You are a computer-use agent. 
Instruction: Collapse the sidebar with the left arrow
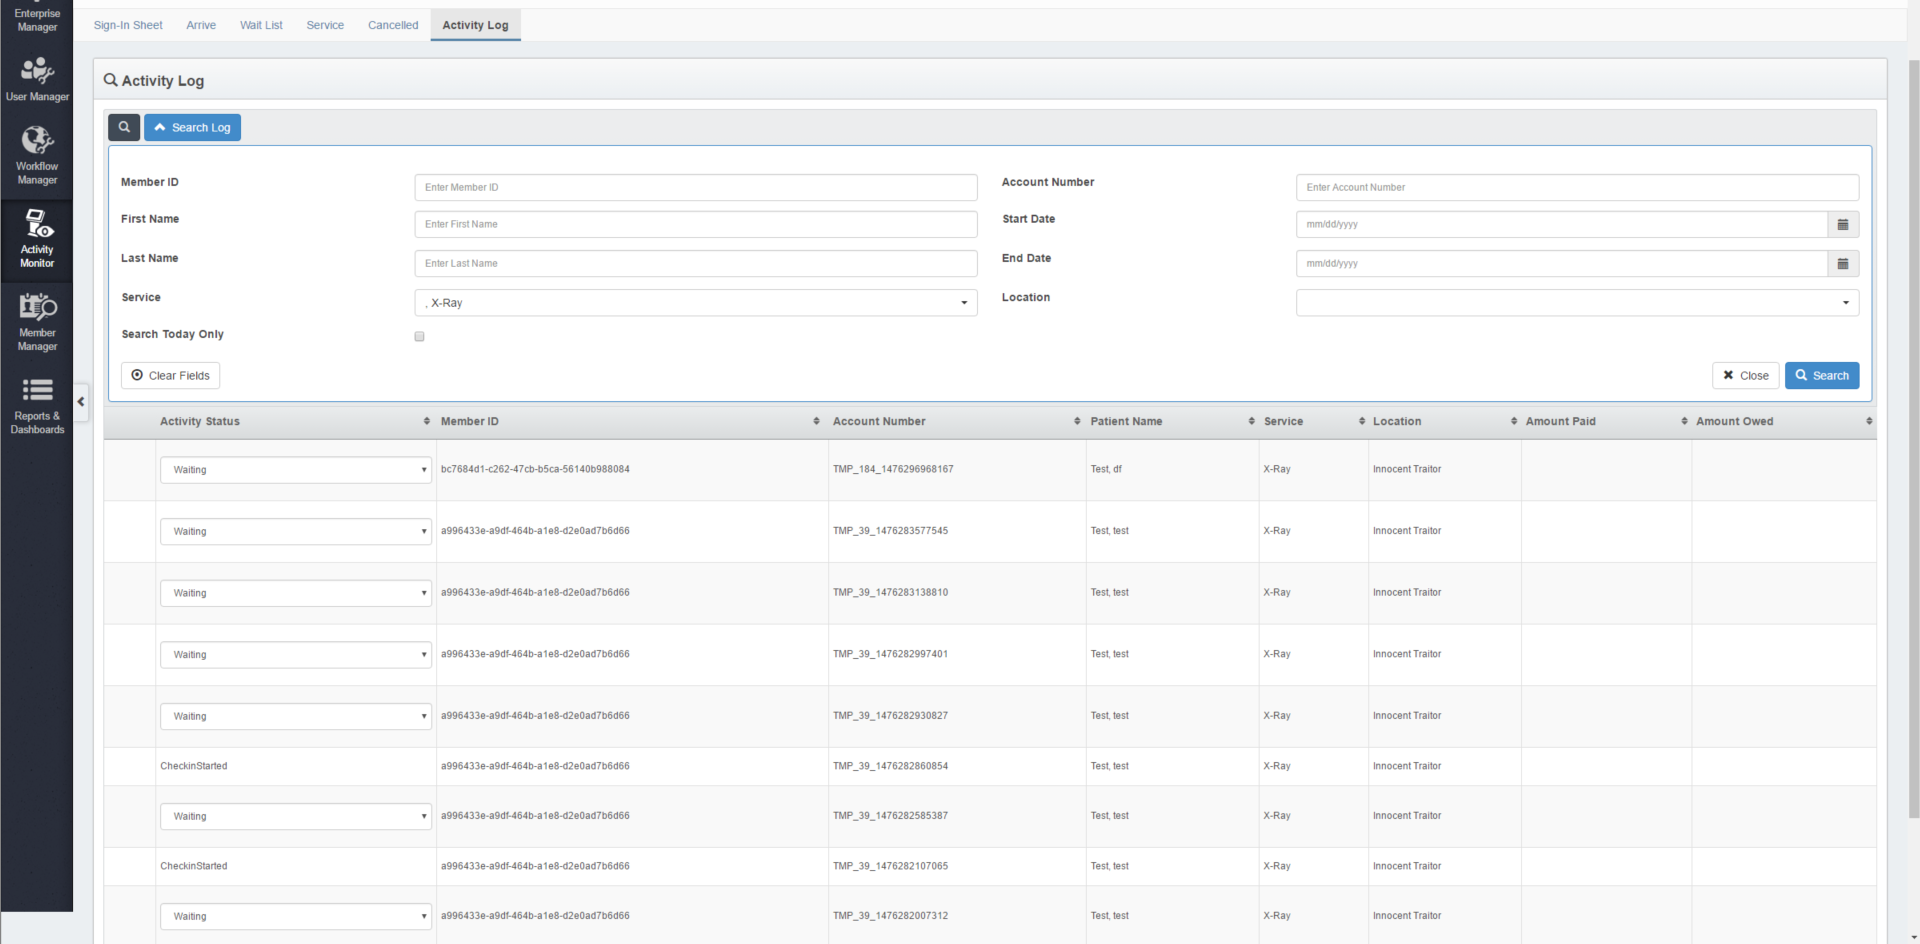tap(81, 402)
